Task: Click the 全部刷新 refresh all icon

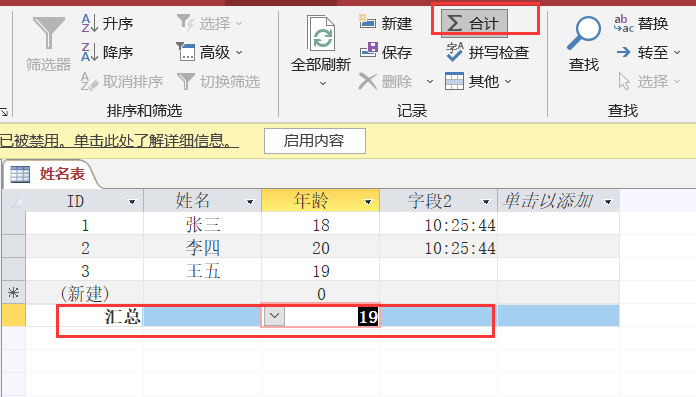Action: coord(321,34)
